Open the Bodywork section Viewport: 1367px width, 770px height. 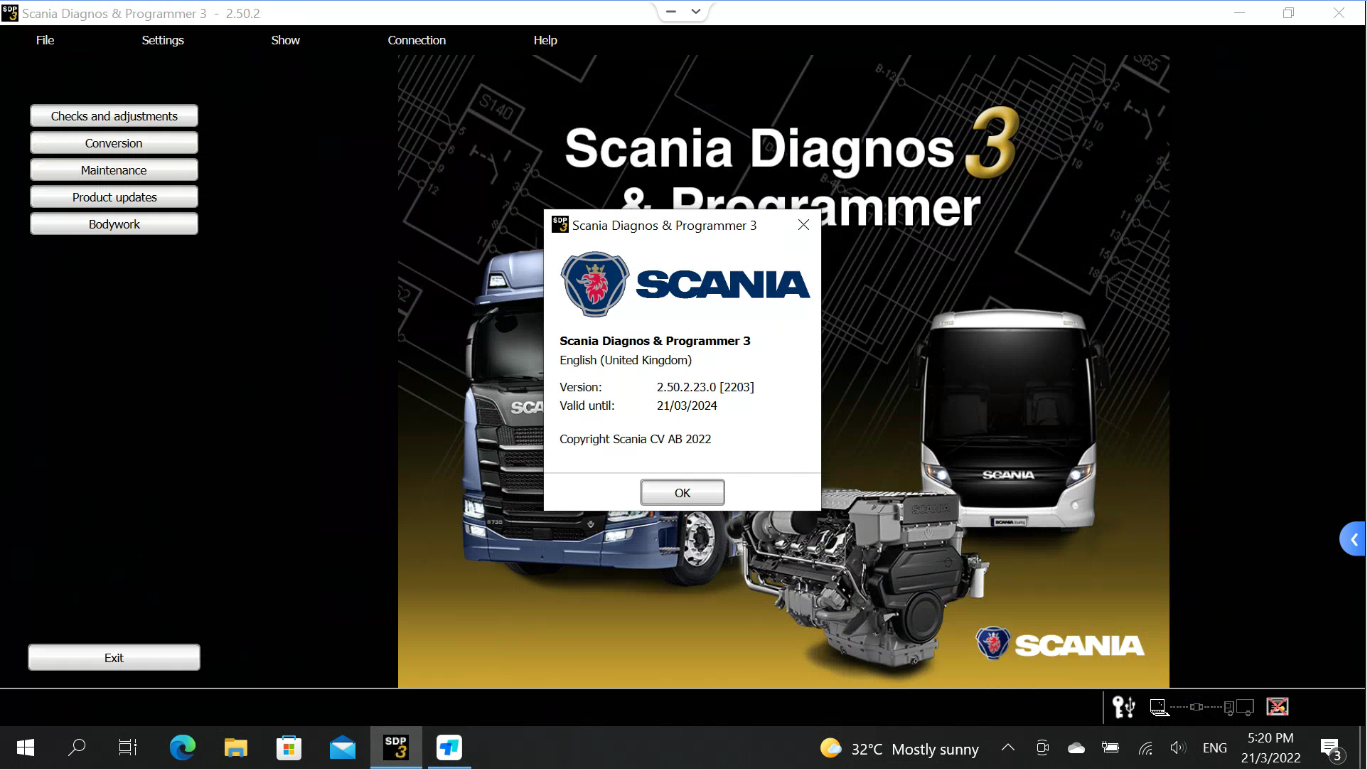114,224
